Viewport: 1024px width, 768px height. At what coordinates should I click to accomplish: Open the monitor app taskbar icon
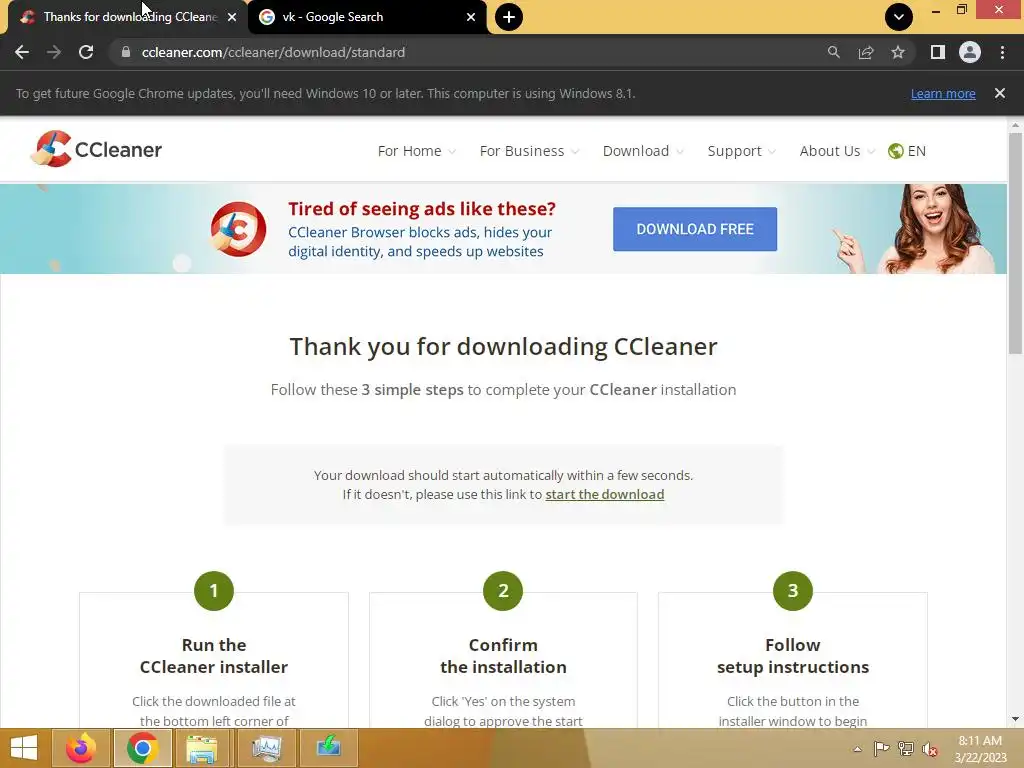[266, 748]
